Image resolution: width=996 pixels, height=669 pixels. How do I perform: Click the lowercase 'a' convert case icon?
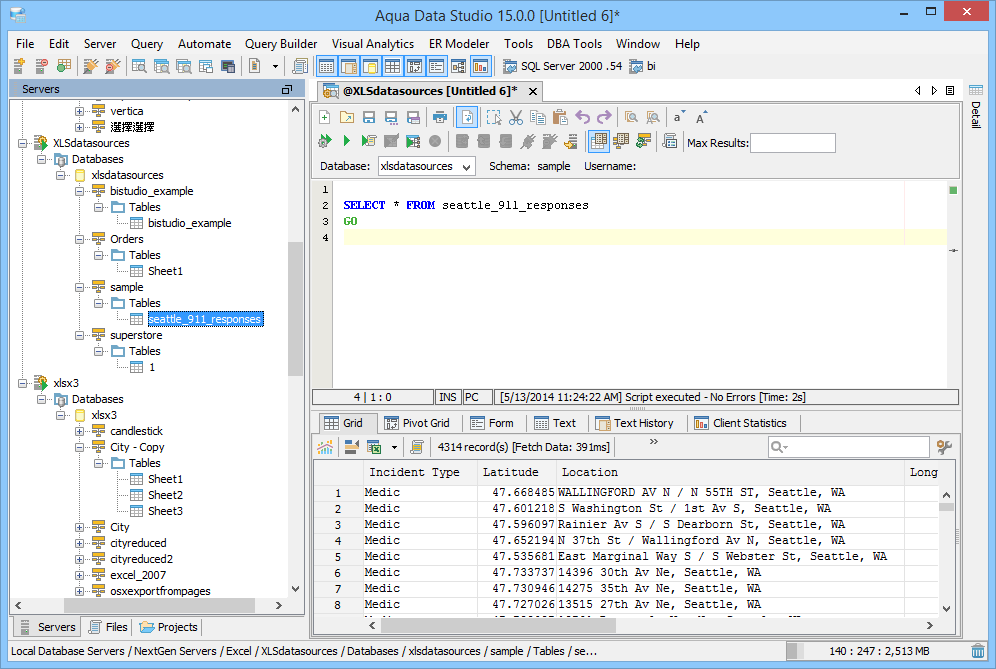tap(678, 117)
